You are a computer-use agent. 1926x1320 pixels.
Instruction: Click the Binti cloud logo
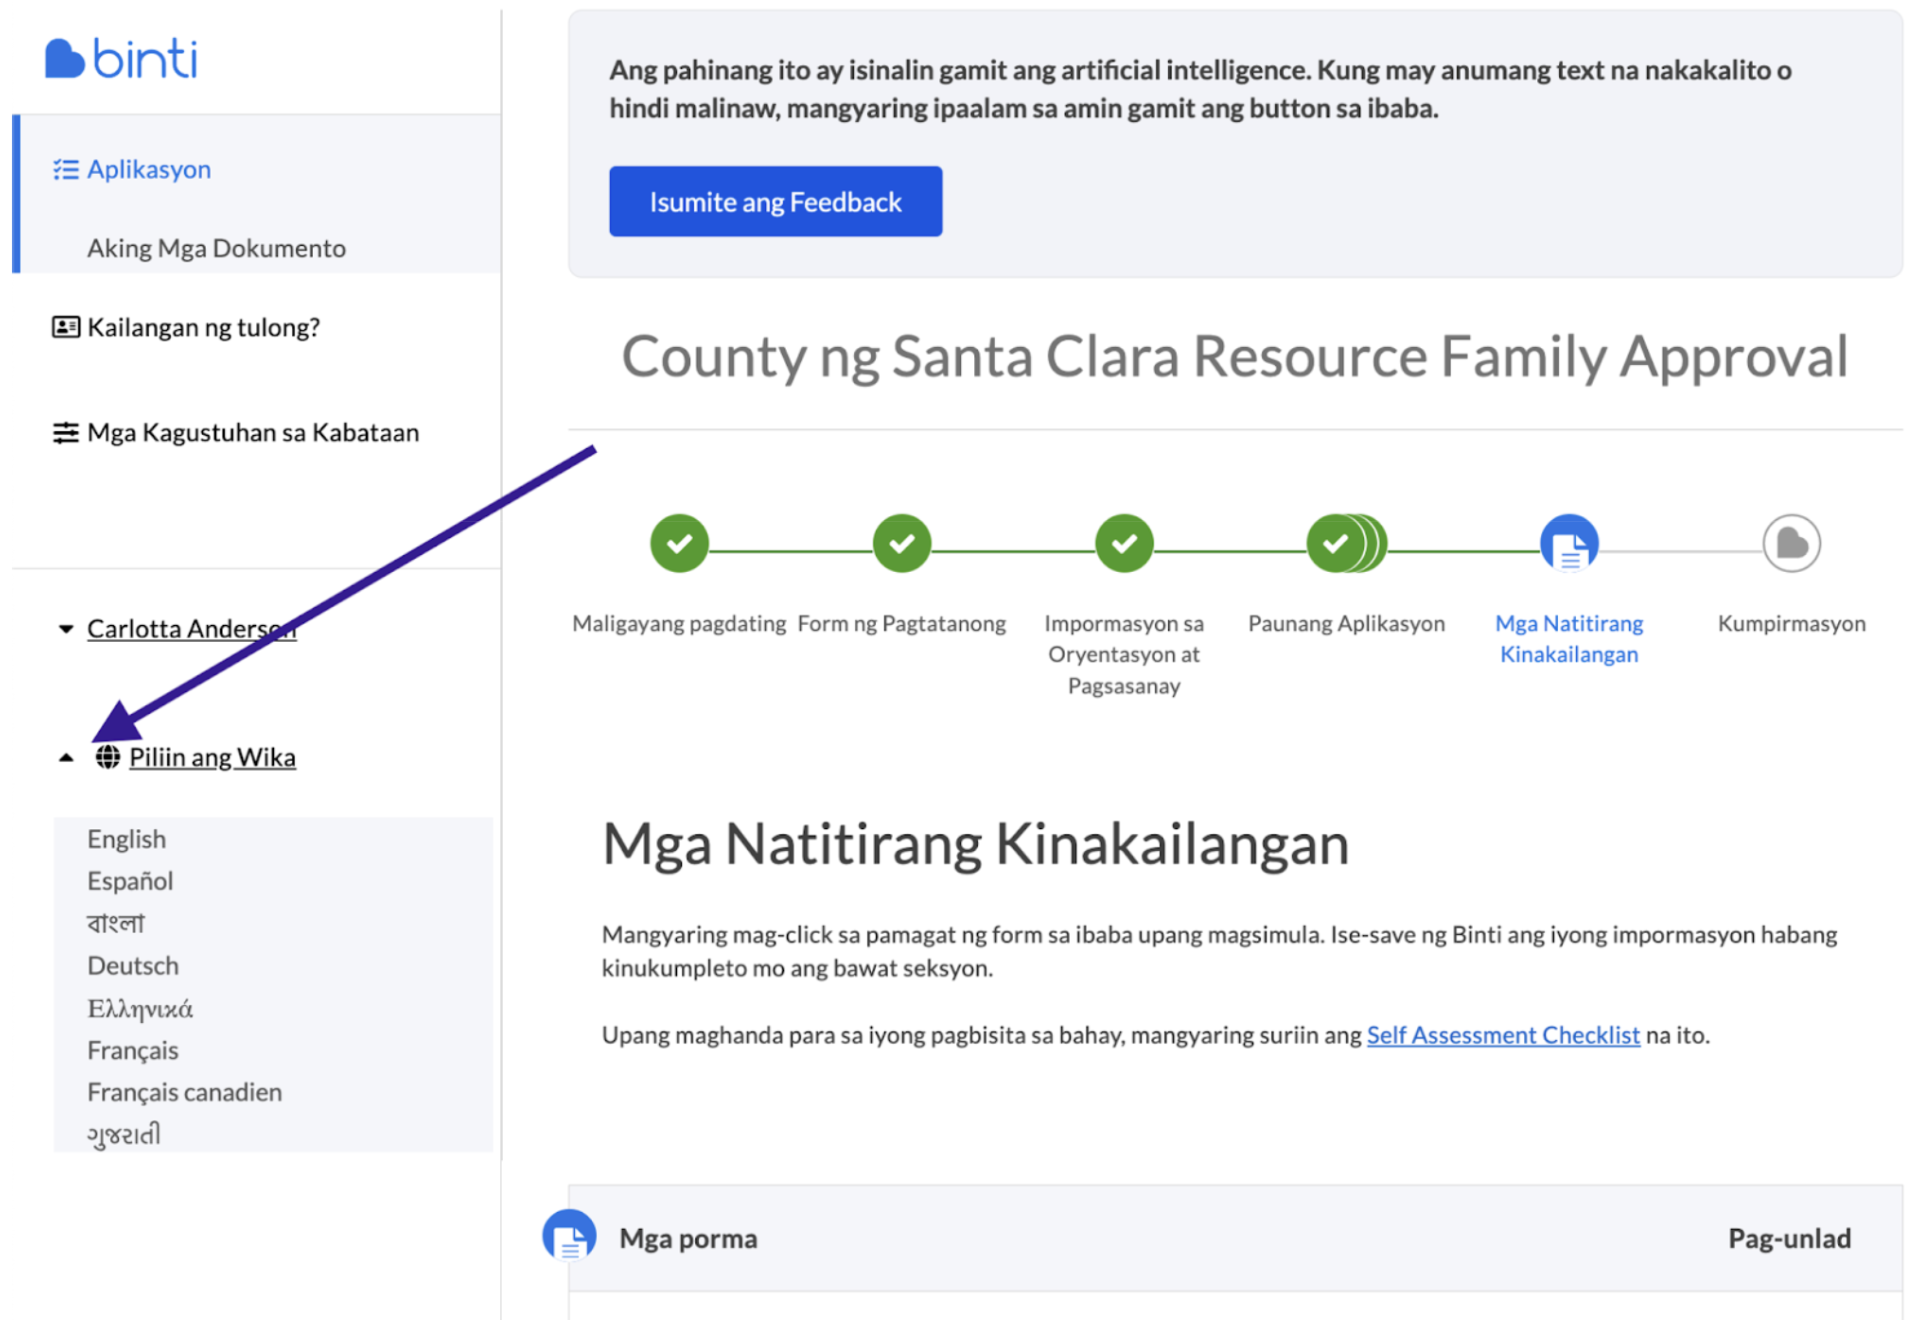62,57
